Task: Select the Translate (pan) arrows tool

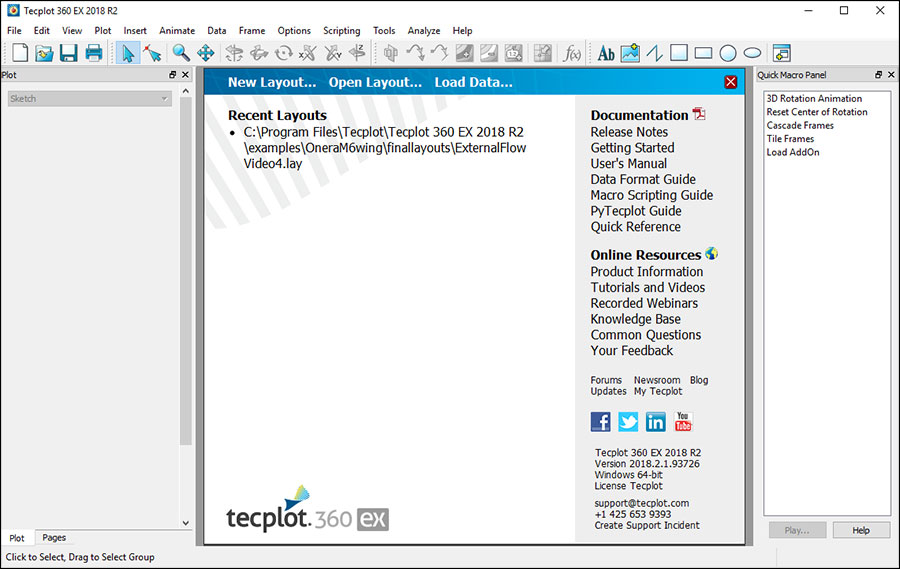Action: click(x=206, y=53)
